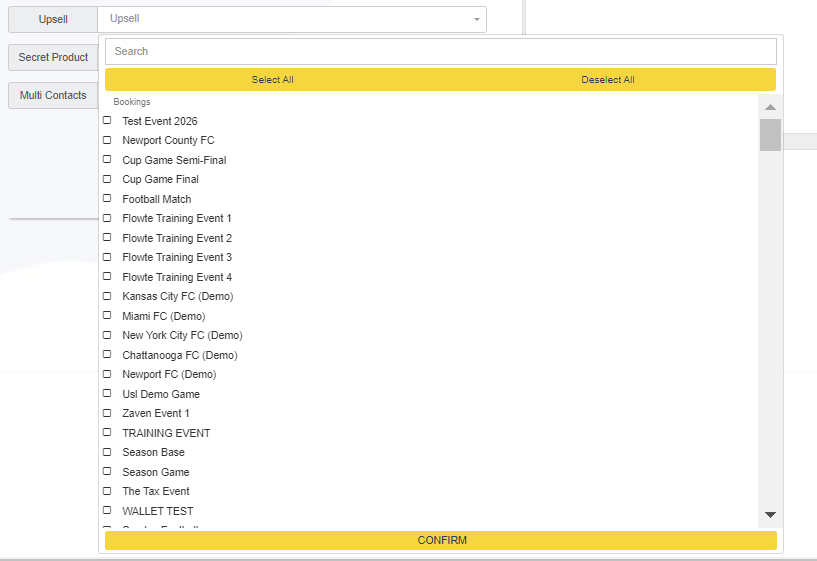Check Flowte Training Event 3 checkbox

coord(107,257)
